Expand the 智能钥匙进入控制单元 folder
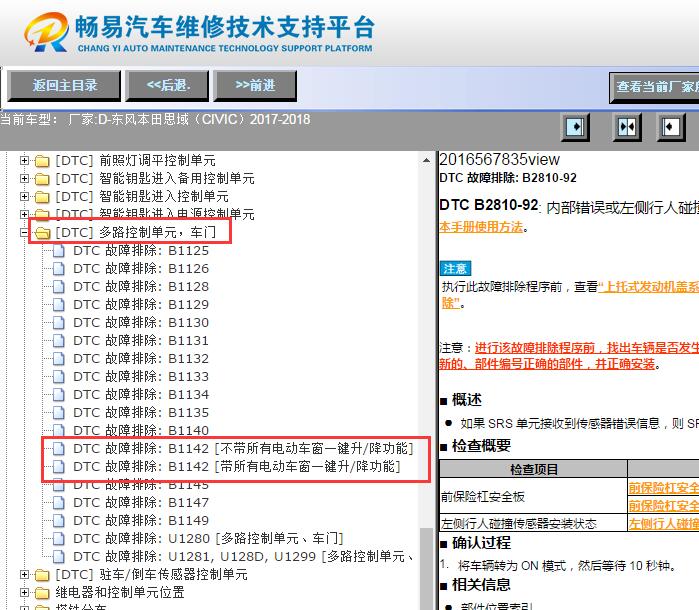The width and height of the screenshot is (699, 610). [x=25, y=196]
